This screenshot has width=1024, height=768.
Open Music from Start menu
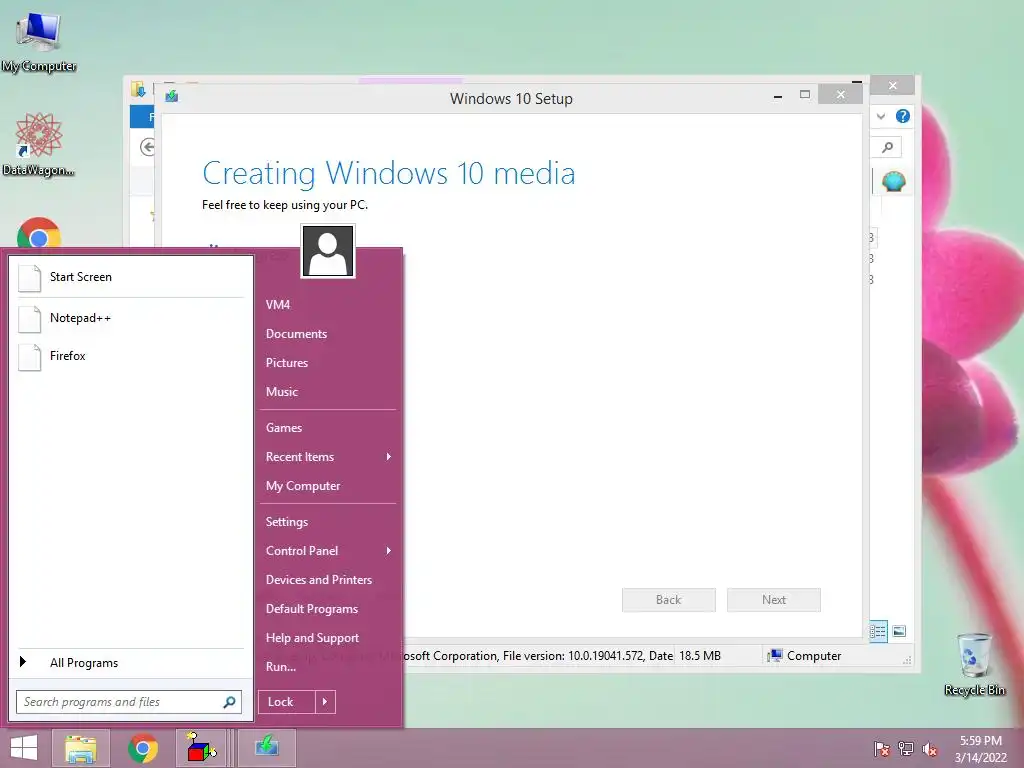pos(282,392)
